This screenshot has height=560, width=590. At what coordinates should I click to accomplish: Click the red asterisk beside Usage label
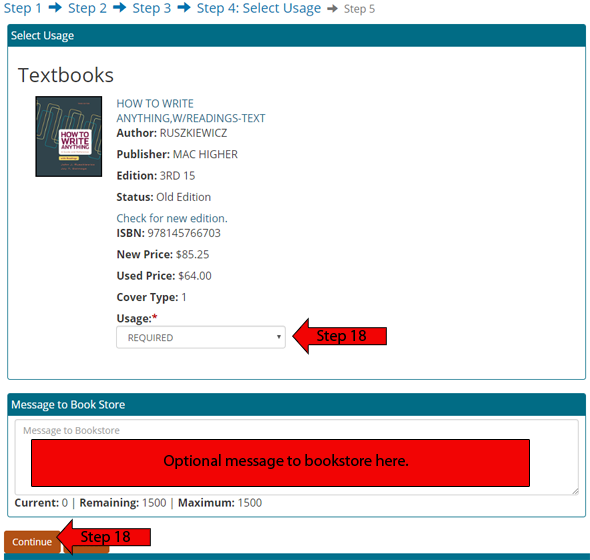[155, 317]
